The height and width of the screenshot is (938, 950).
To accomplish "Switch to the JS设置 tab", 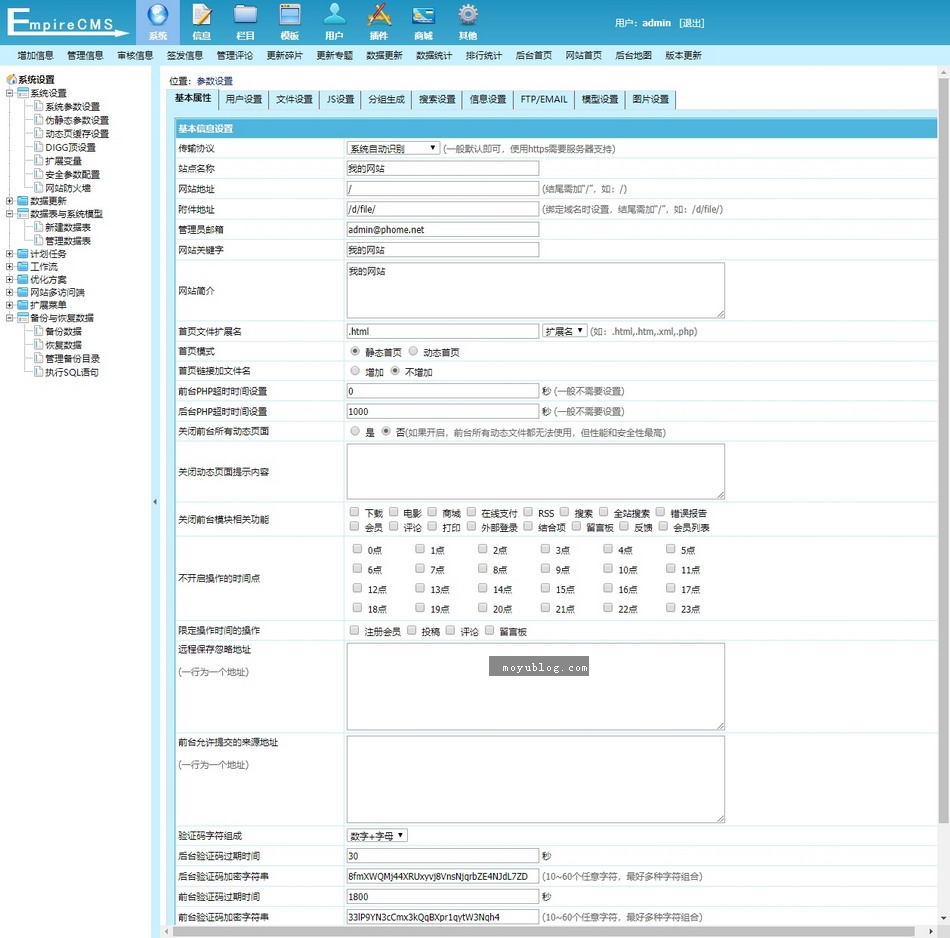I will coord(340,99).
